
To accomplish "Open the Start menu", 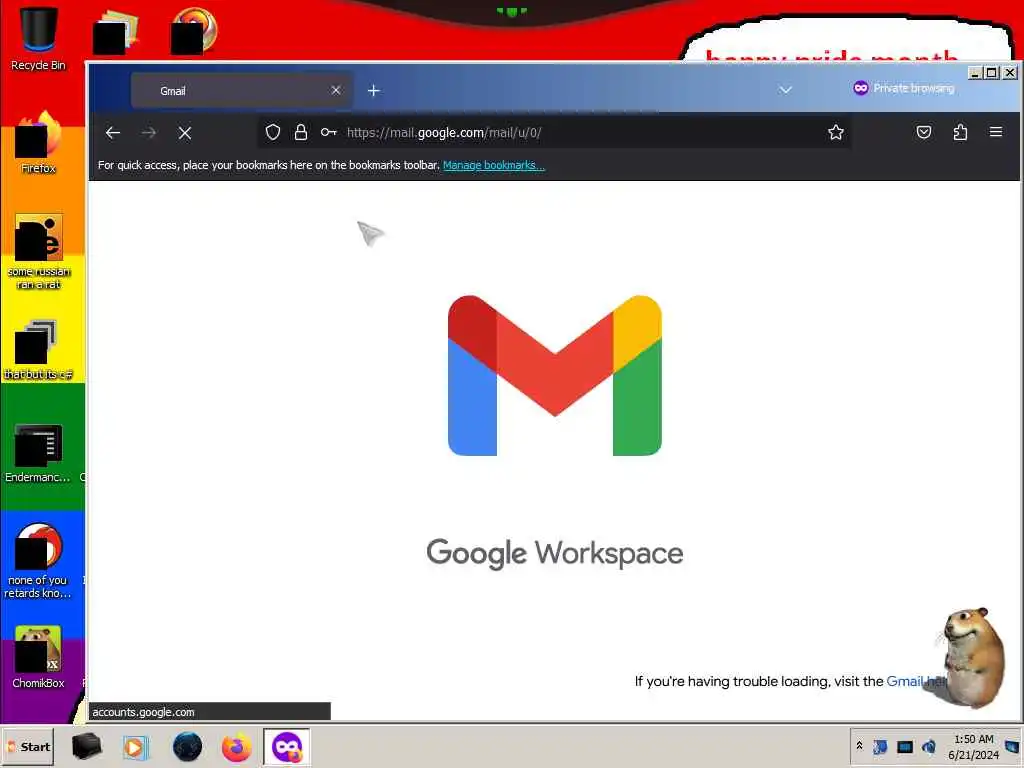I will [x=28, y=746].
